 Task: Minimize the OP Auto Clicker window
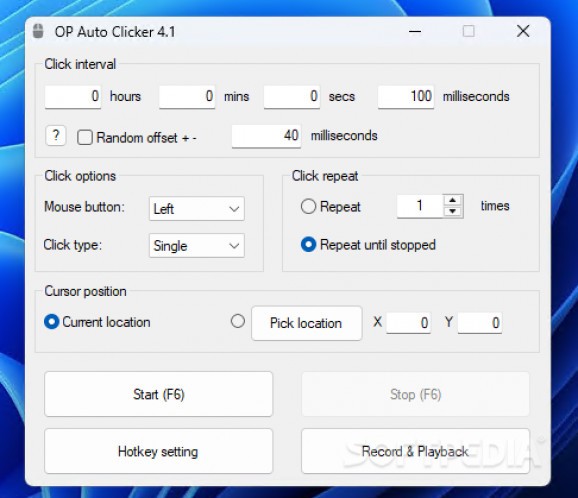click(415, 31)
